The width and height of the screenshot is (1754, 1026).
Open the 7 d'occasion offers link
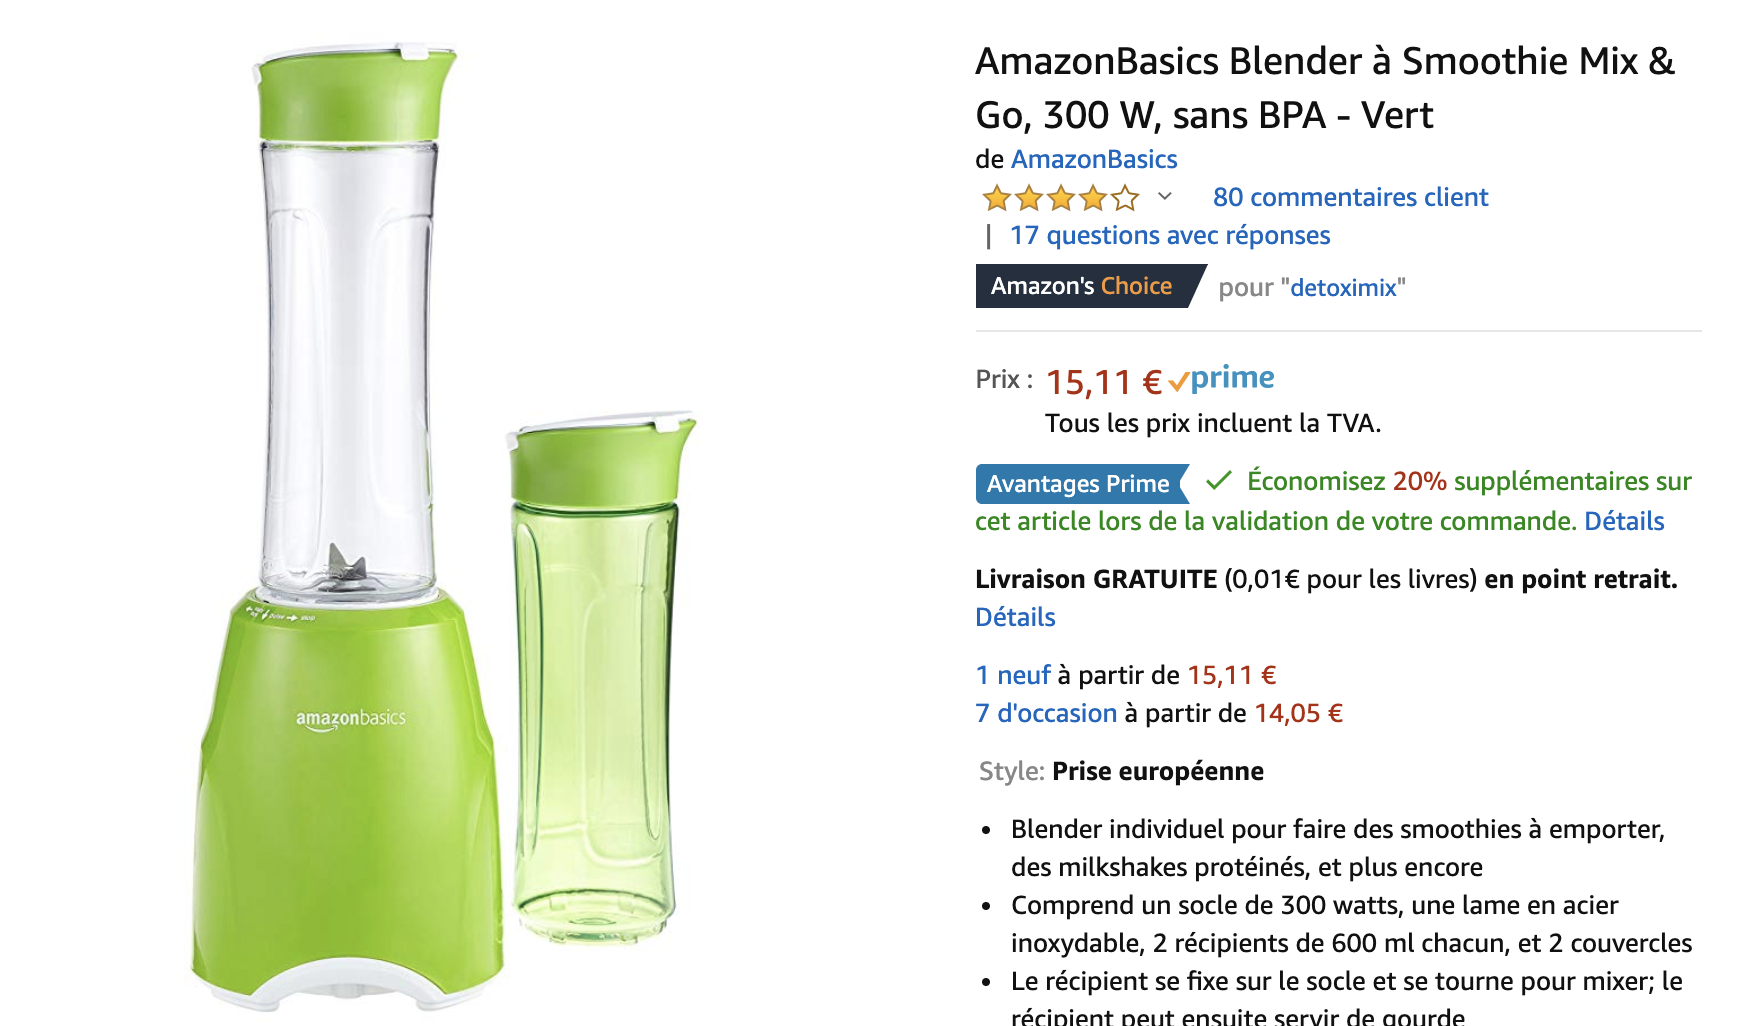coord(1046,713)
